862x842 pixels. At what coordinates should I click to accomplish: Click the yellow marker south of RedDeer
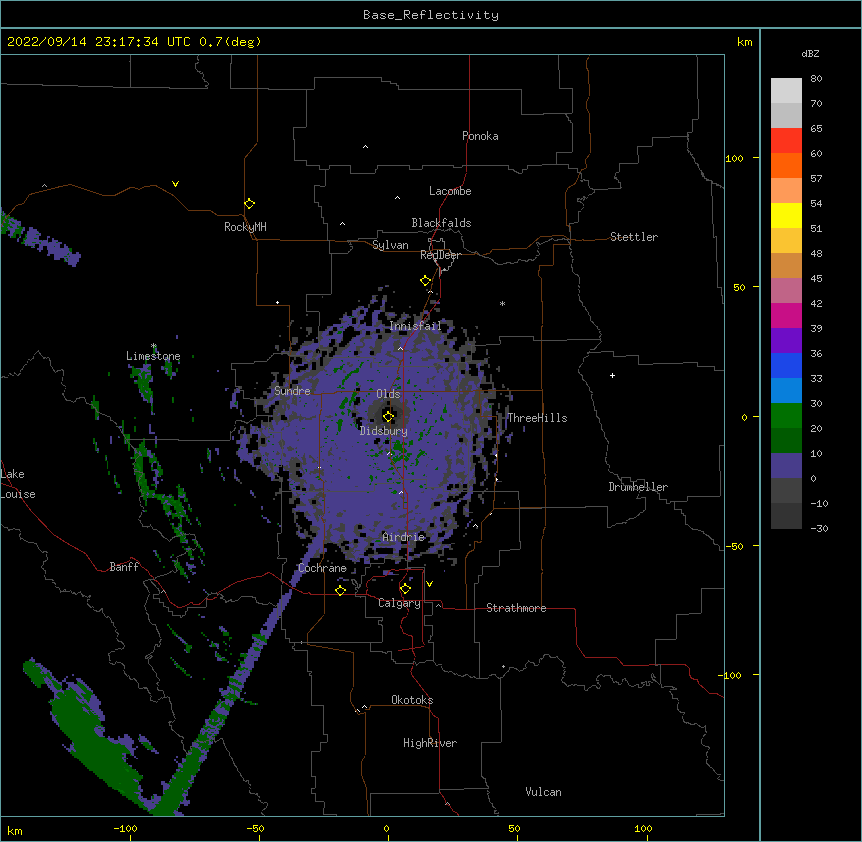click(426, 281)
